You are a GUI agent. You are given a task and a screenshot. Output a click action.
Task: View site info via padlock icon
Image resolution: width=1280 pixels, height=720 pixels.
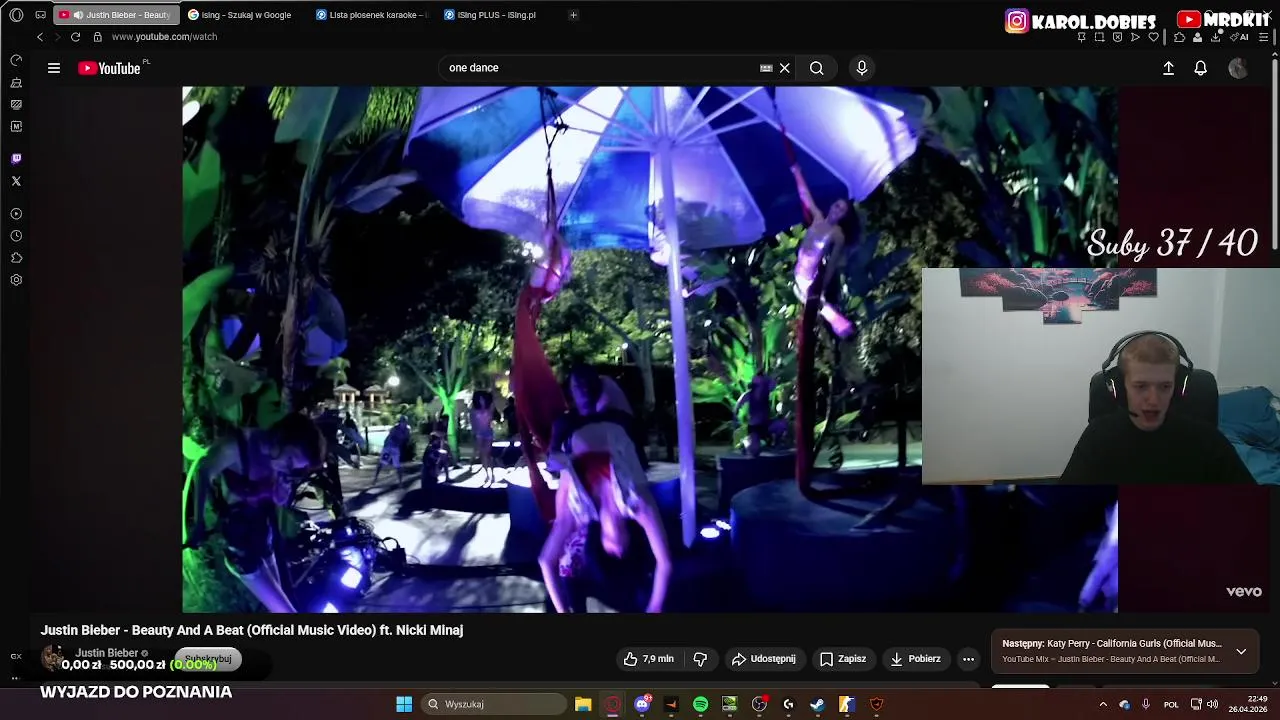coord(97,37)
